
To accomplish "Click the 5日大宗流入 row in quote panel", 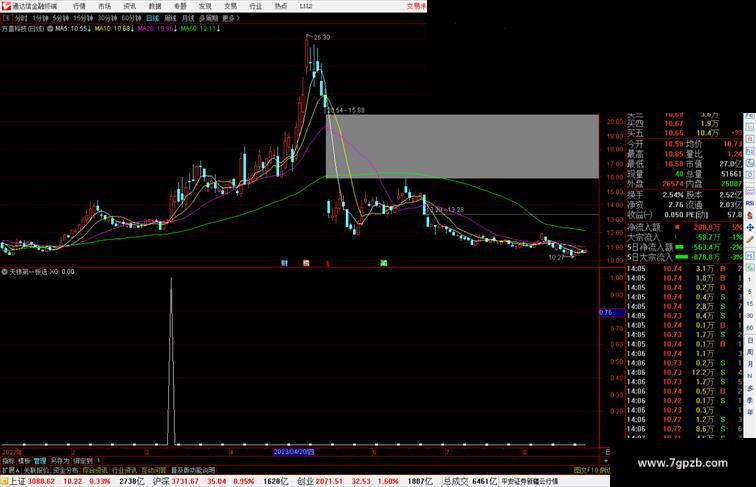I will pos(684,257).
